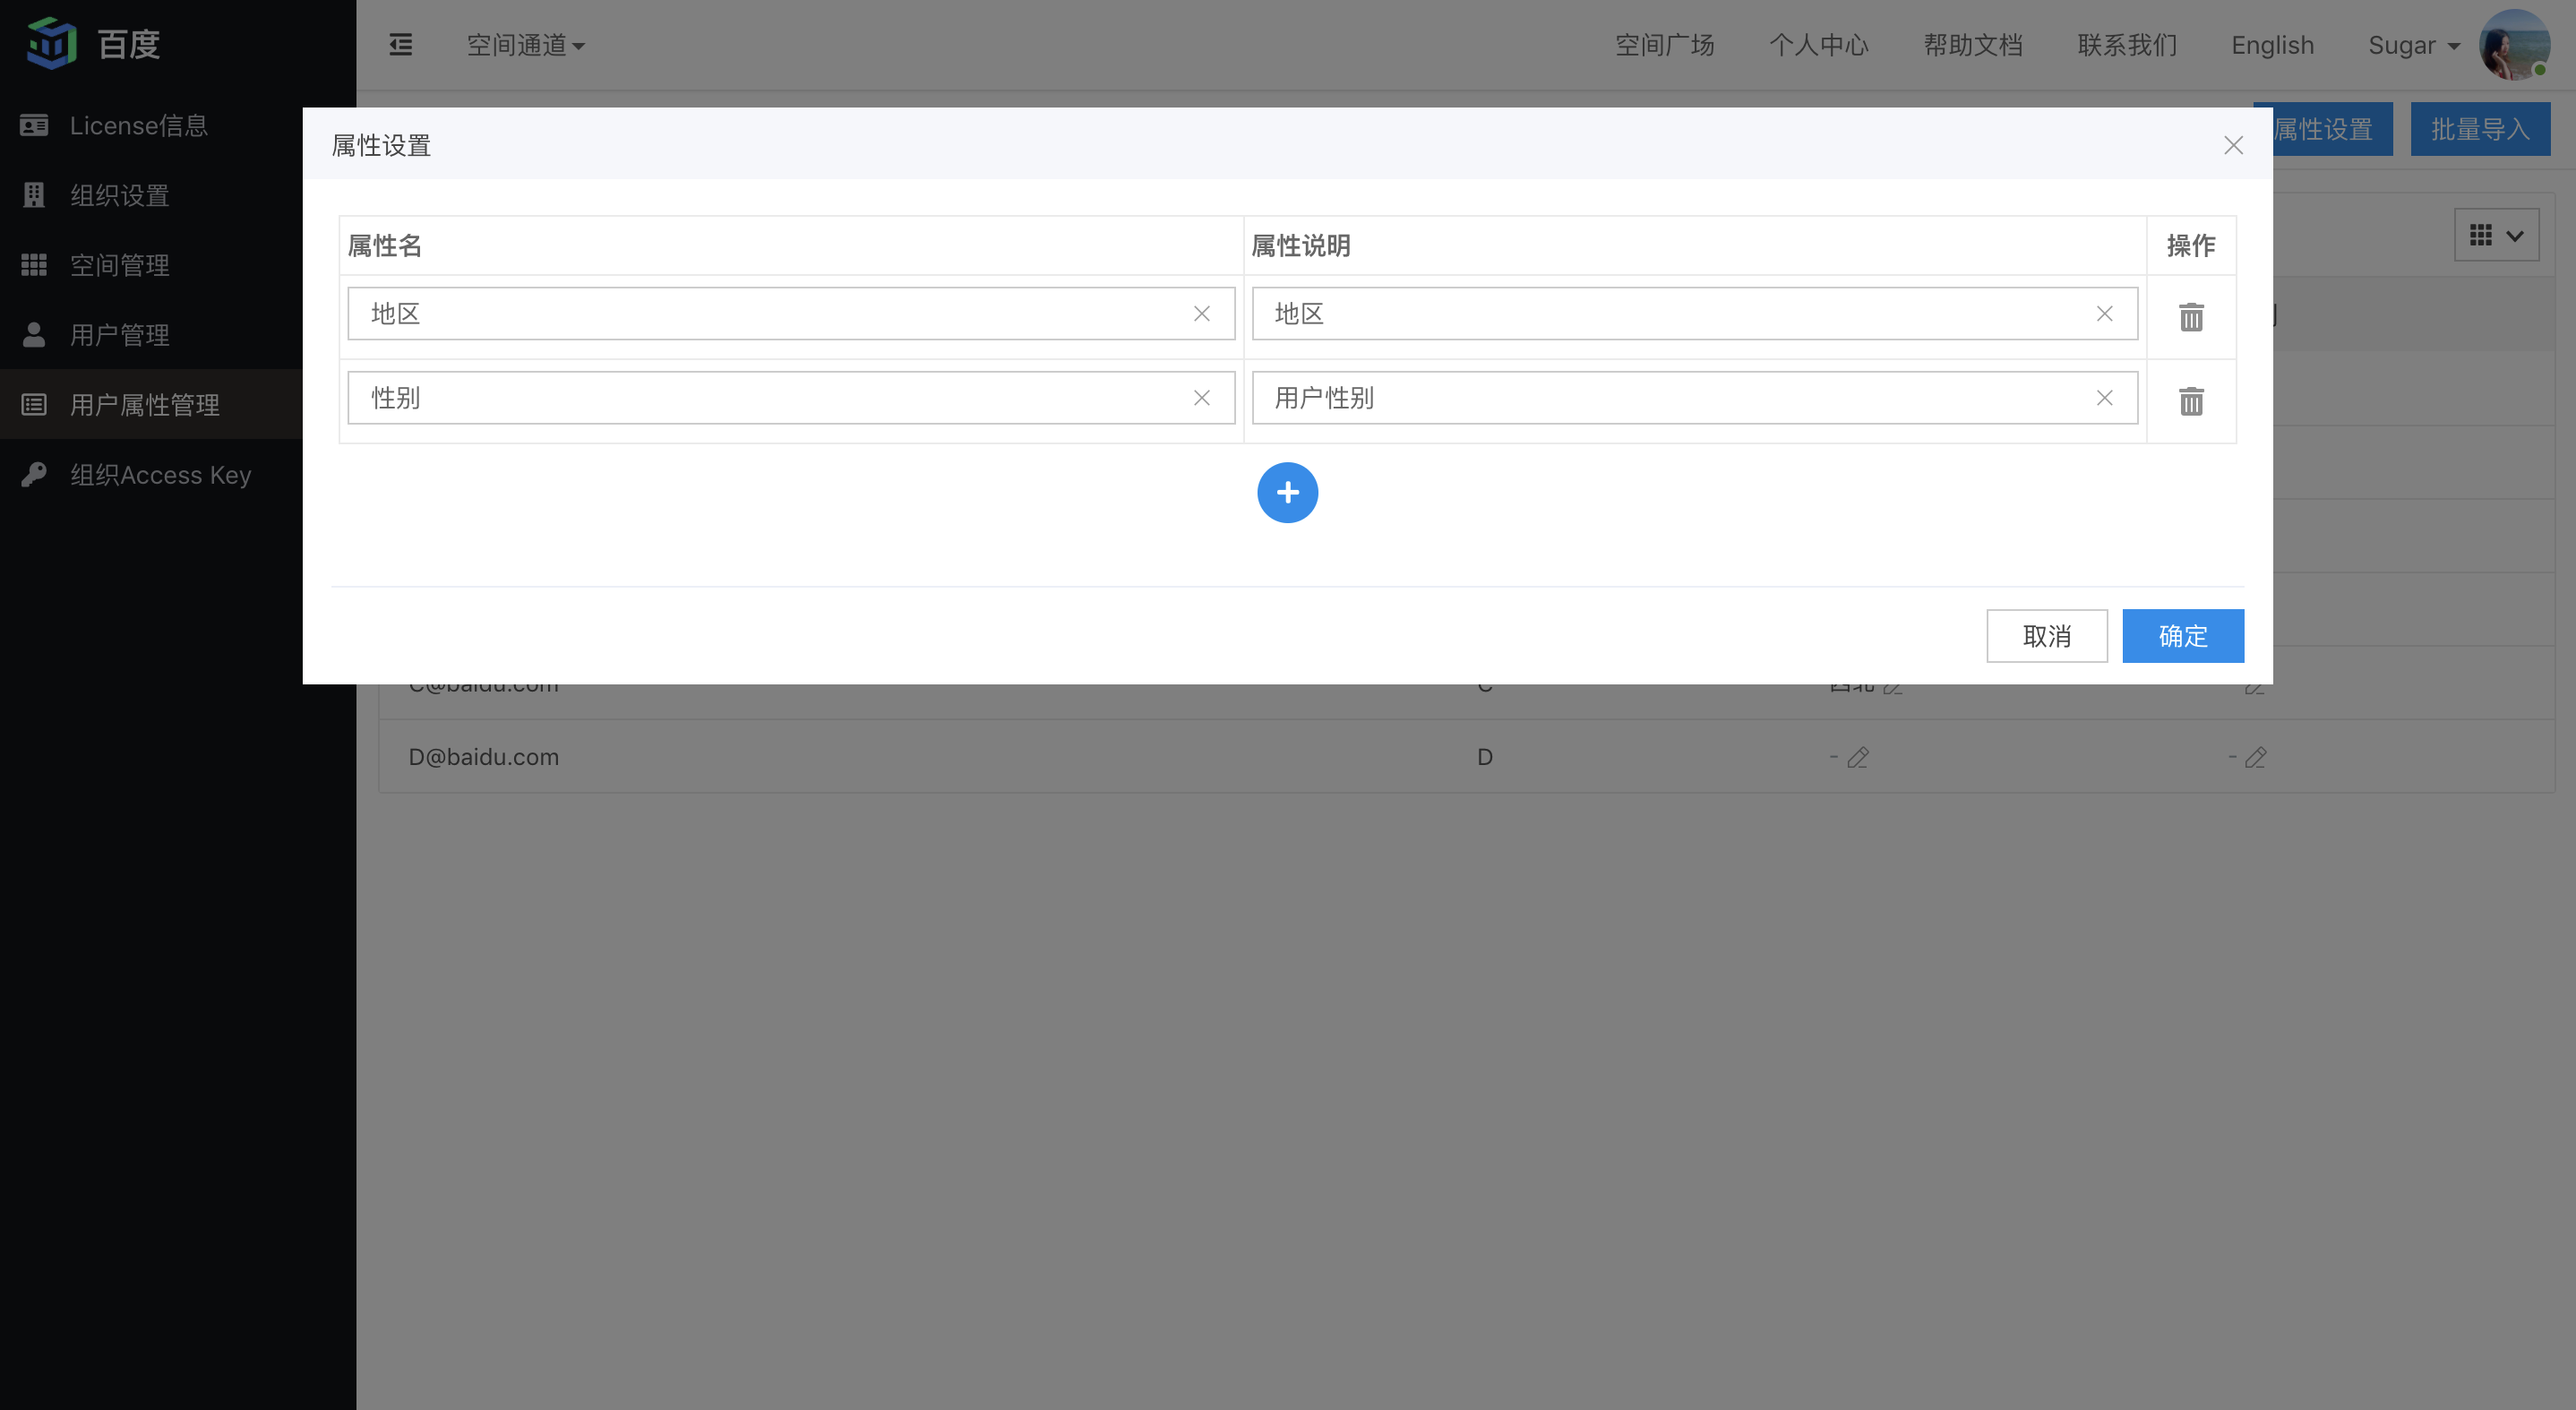Switch language to English
The height and width of the screenshot is (1410, 2576).
pos(2272,45)
